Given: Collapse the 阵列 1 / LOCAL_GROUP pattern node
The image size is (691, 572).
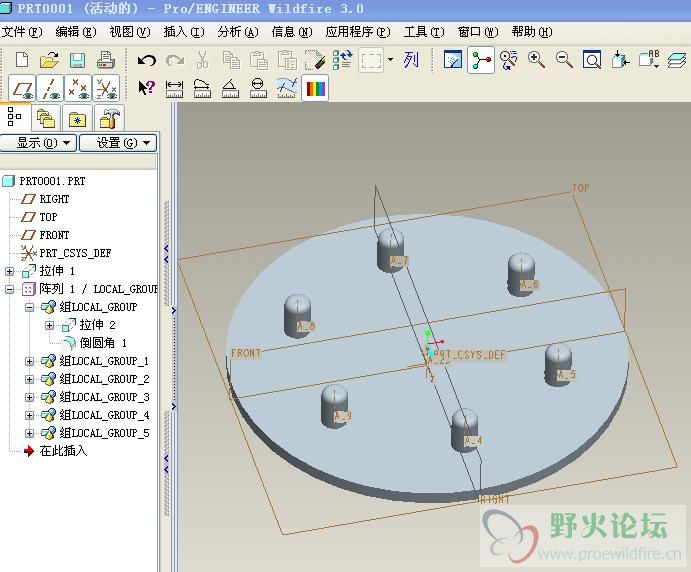Looking at the screenshot, I should (x=9, y=289).
